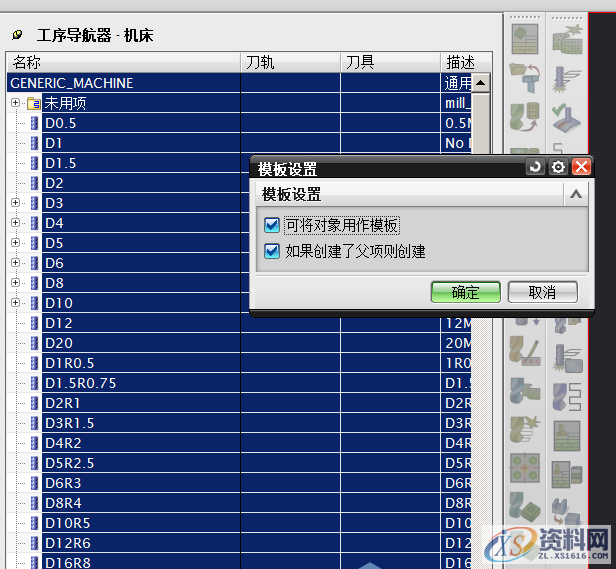Viewport: 616px width, 569px height.
Task: Click the star over perforated sheets icon
Action: [567, 39]
